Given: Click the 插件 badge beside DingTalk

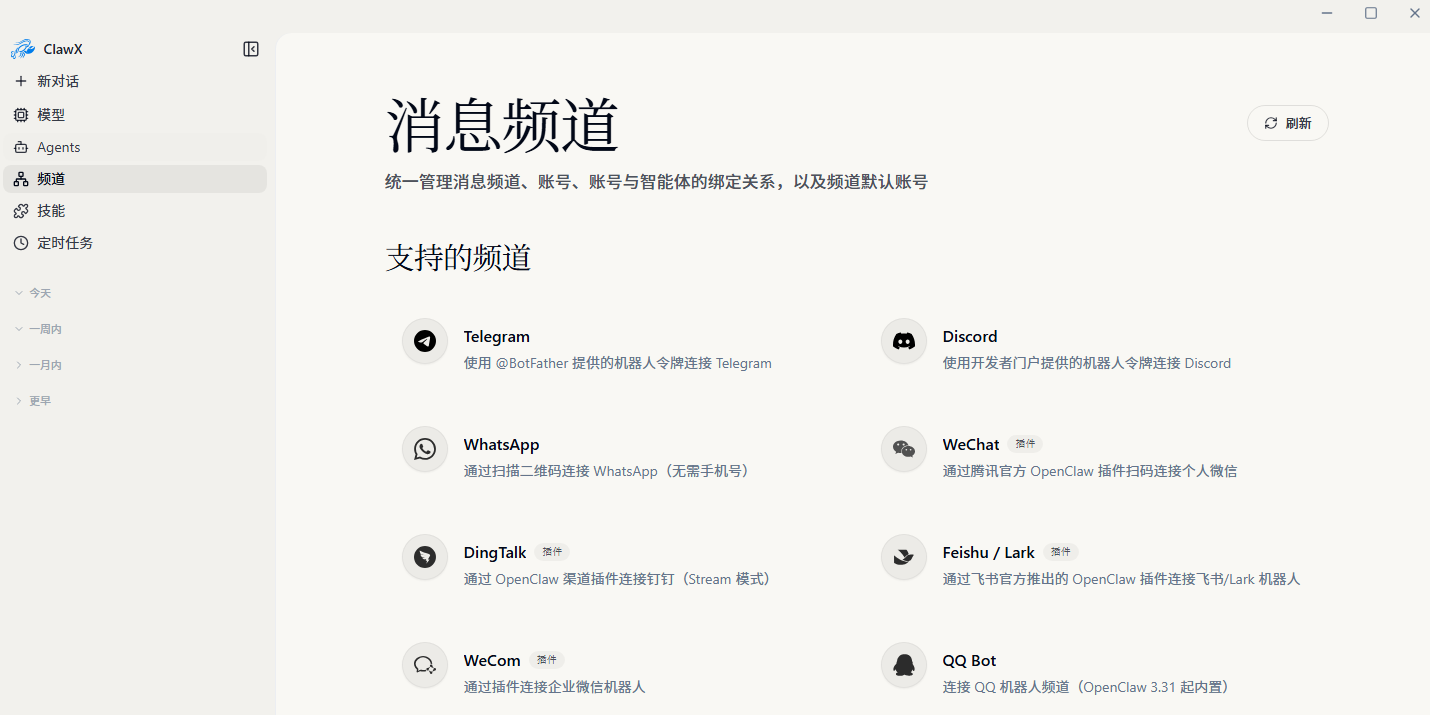Looking at the screenshot, I should (x=552, y=552).
